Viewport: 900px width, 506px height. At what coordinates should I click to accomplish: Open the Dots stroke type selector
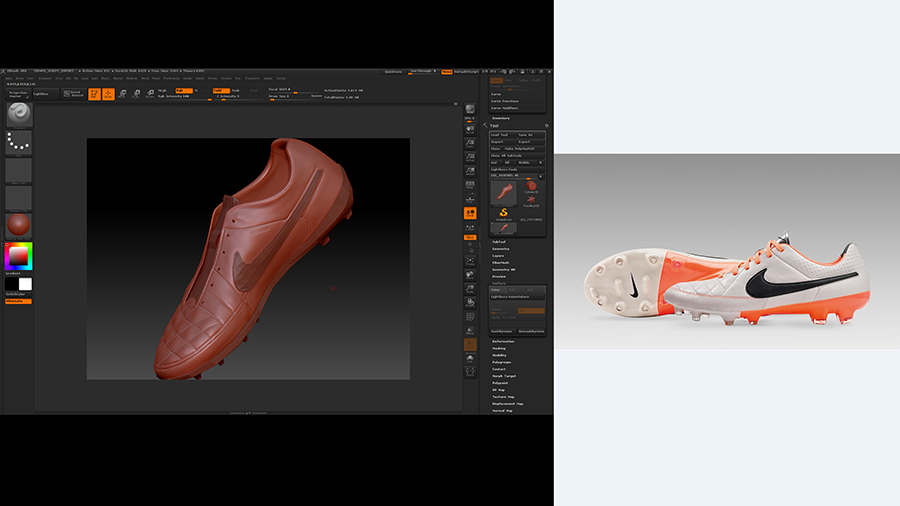[x=19, y=143]
